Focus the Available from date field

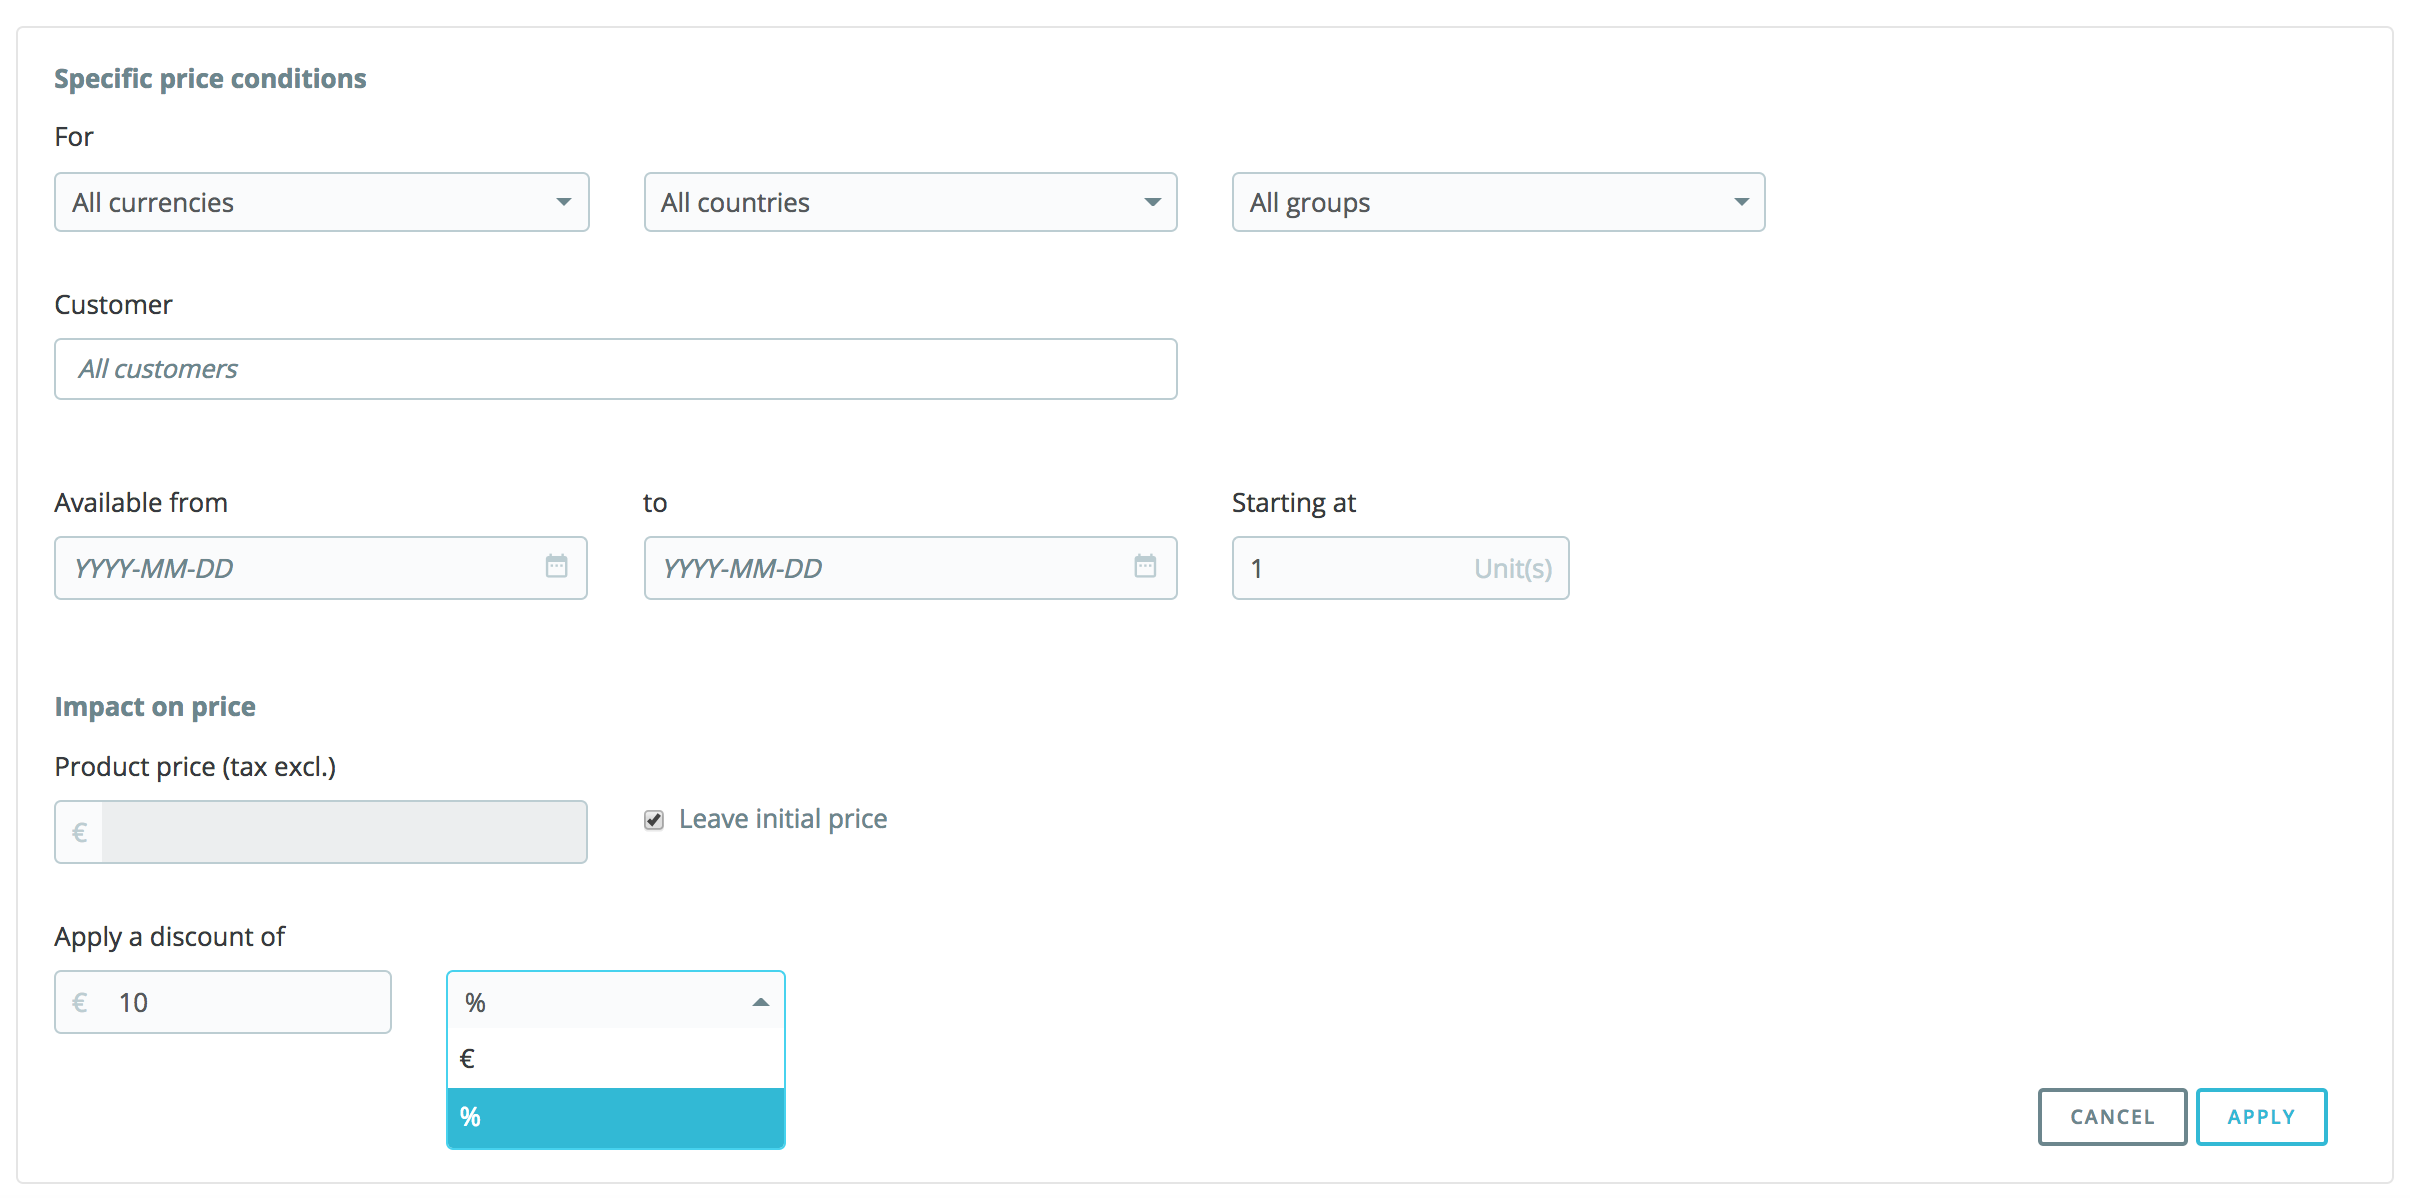300,568
